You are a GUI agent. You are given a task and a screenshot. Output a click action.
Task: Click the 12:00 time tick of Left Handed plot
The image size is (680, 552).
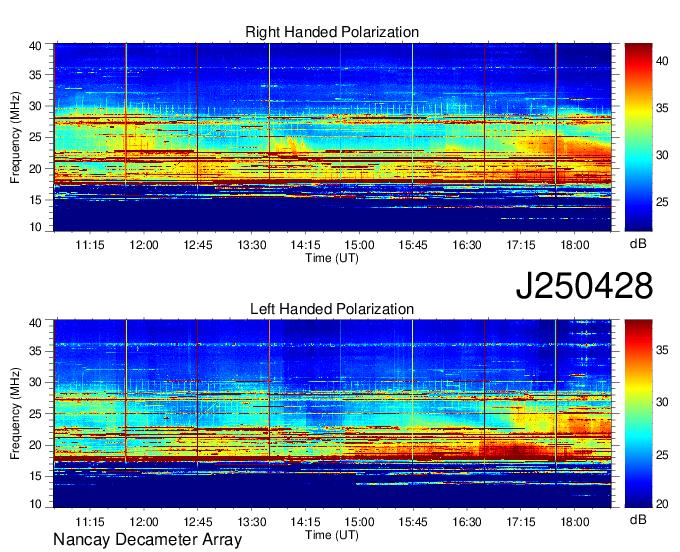144,522
